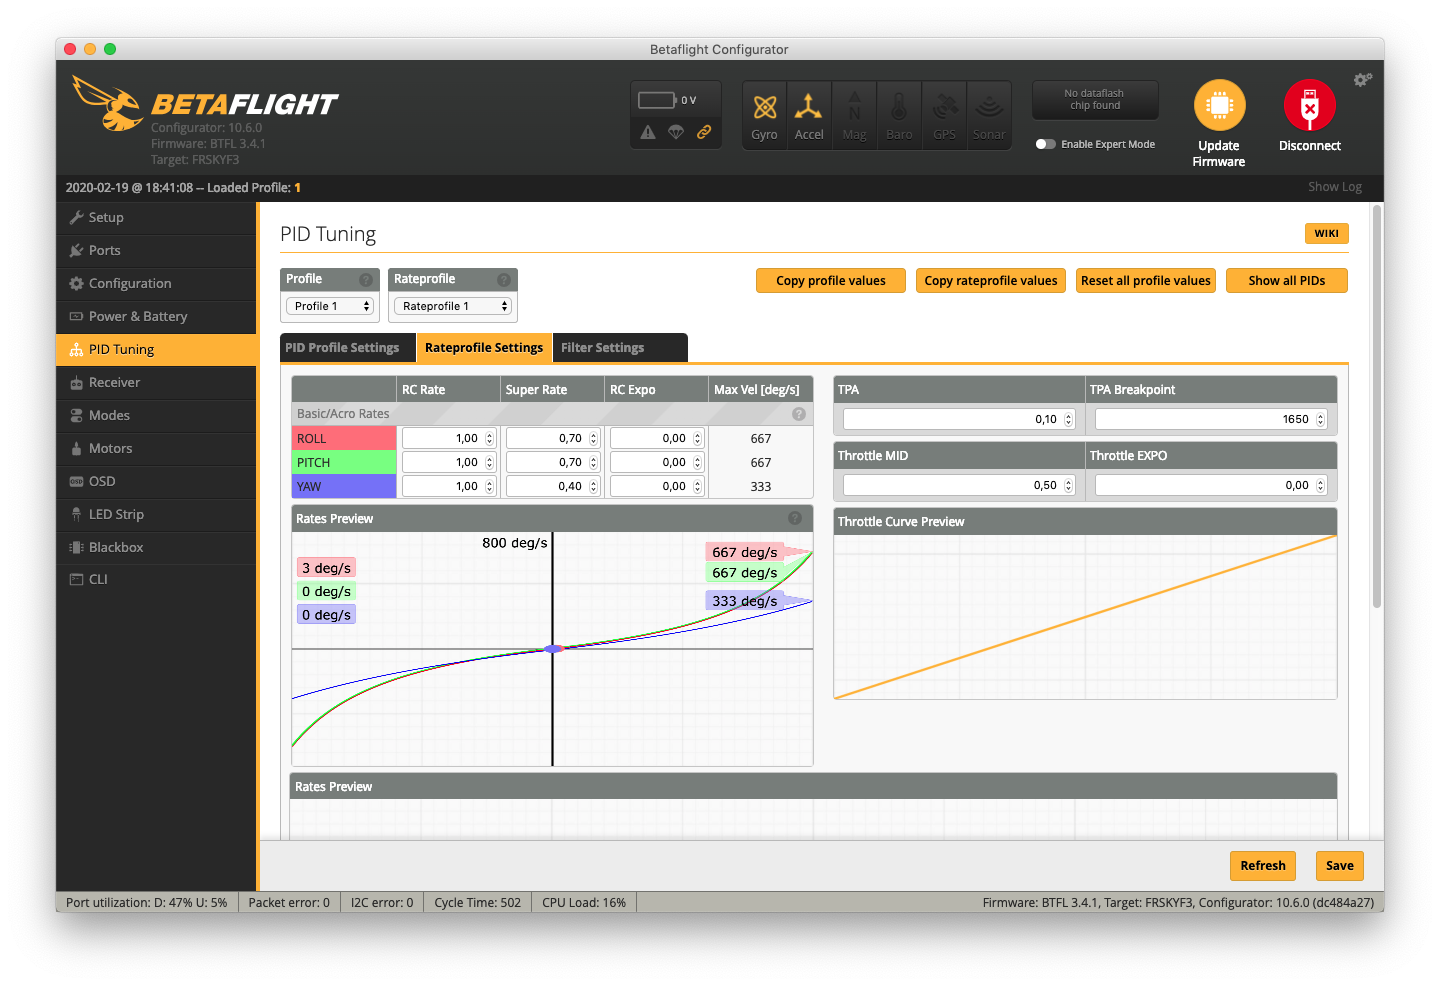The image size is (1440, 986).
Task: Click the Disconnect USB icon
Action: point(1309,105)
